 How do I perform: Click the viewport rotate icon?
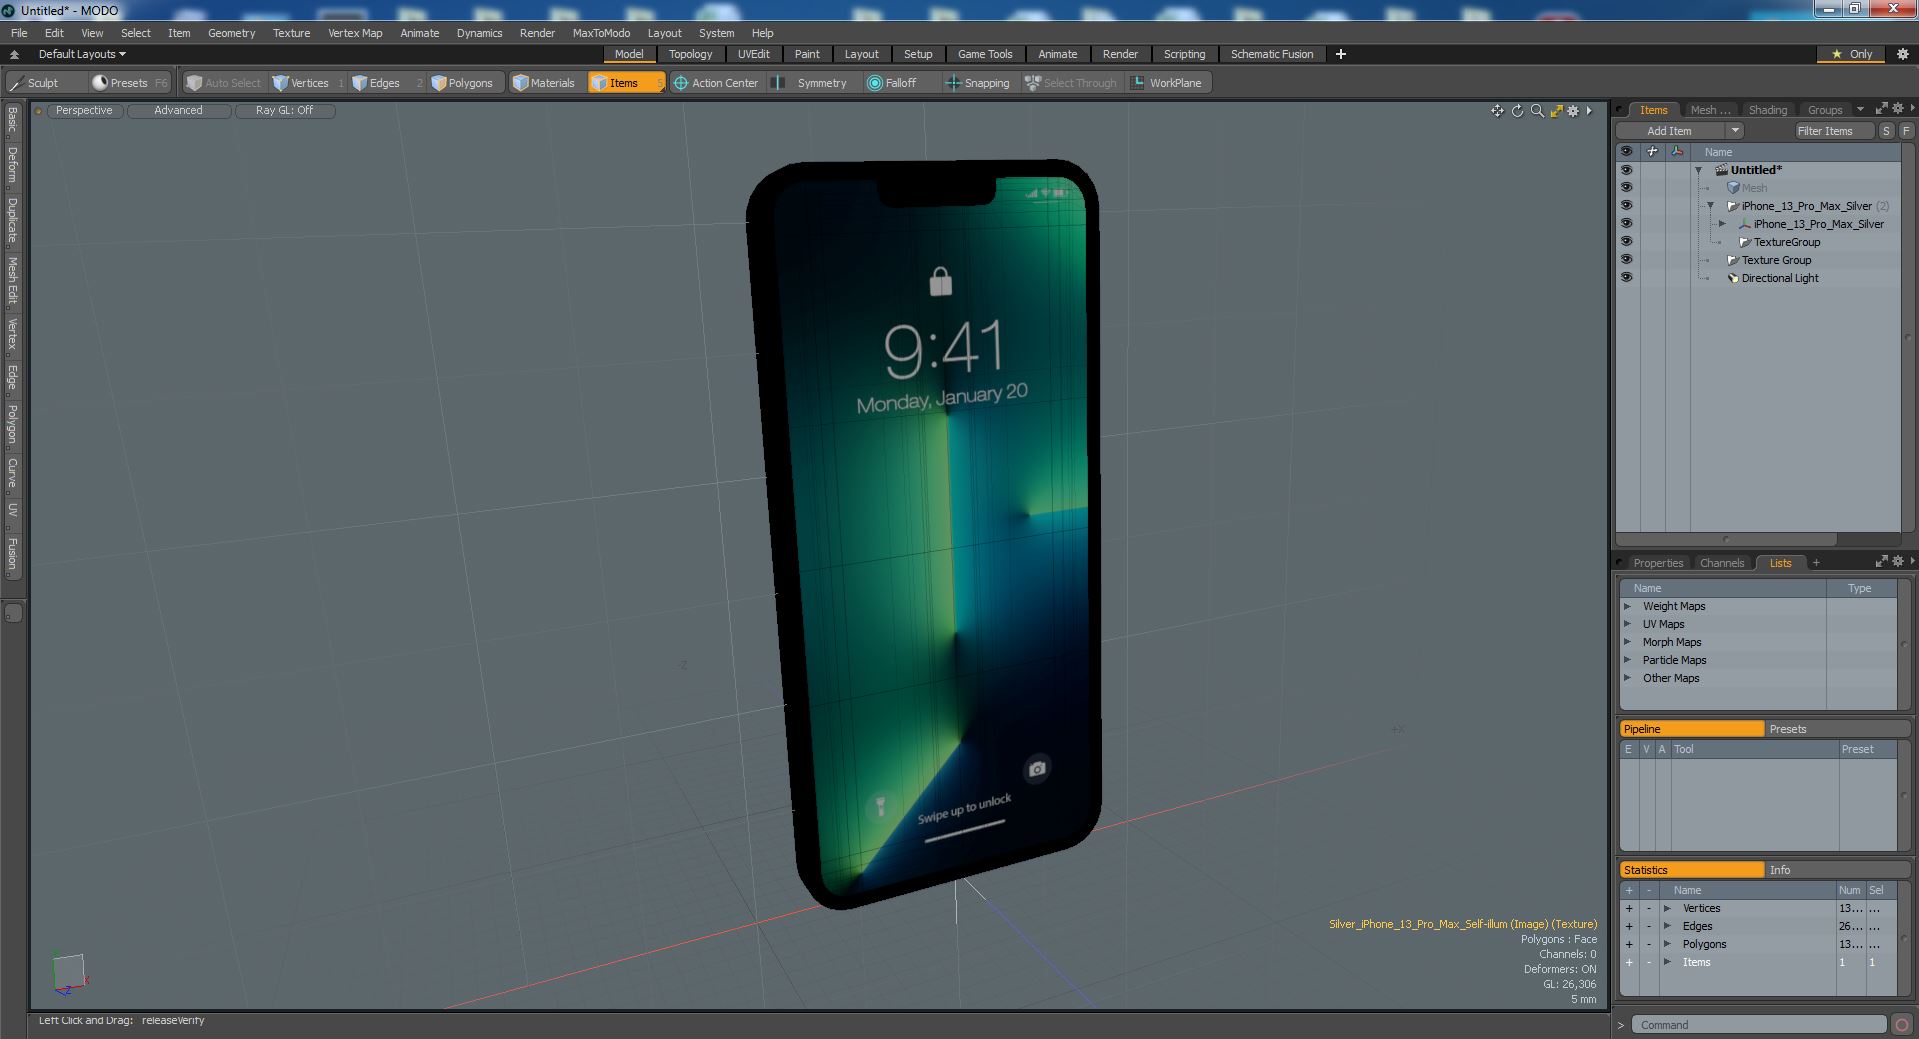click(1517, 111)
